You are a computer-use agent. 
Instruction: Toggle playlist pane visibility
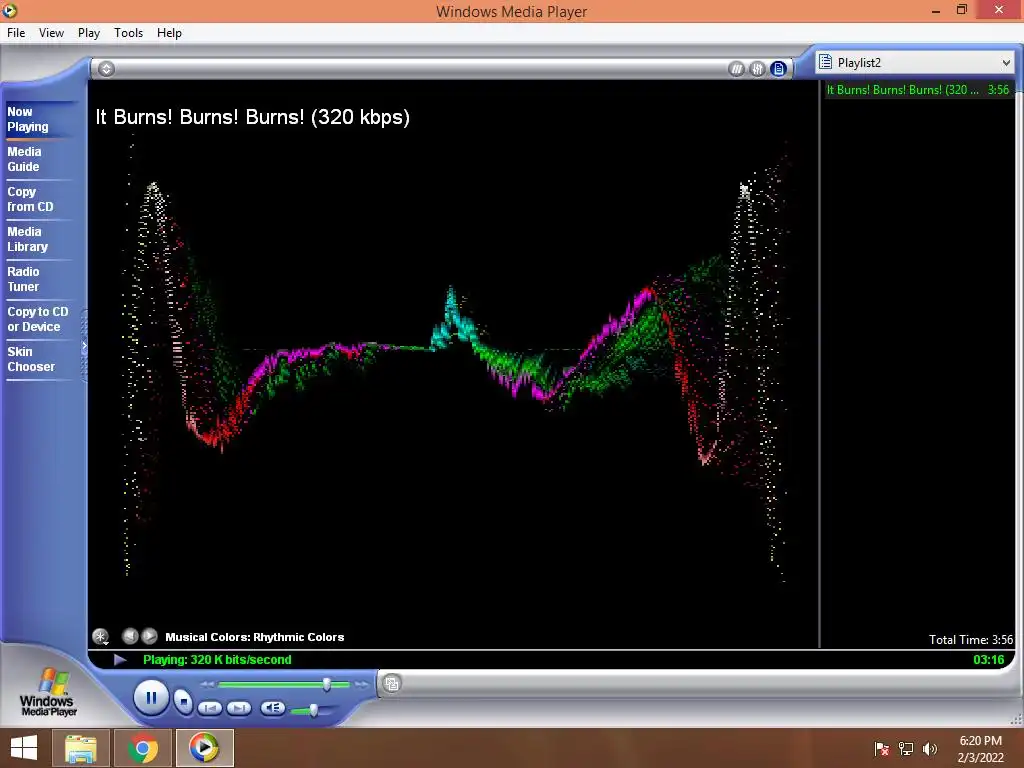click(x=778, y=69)
